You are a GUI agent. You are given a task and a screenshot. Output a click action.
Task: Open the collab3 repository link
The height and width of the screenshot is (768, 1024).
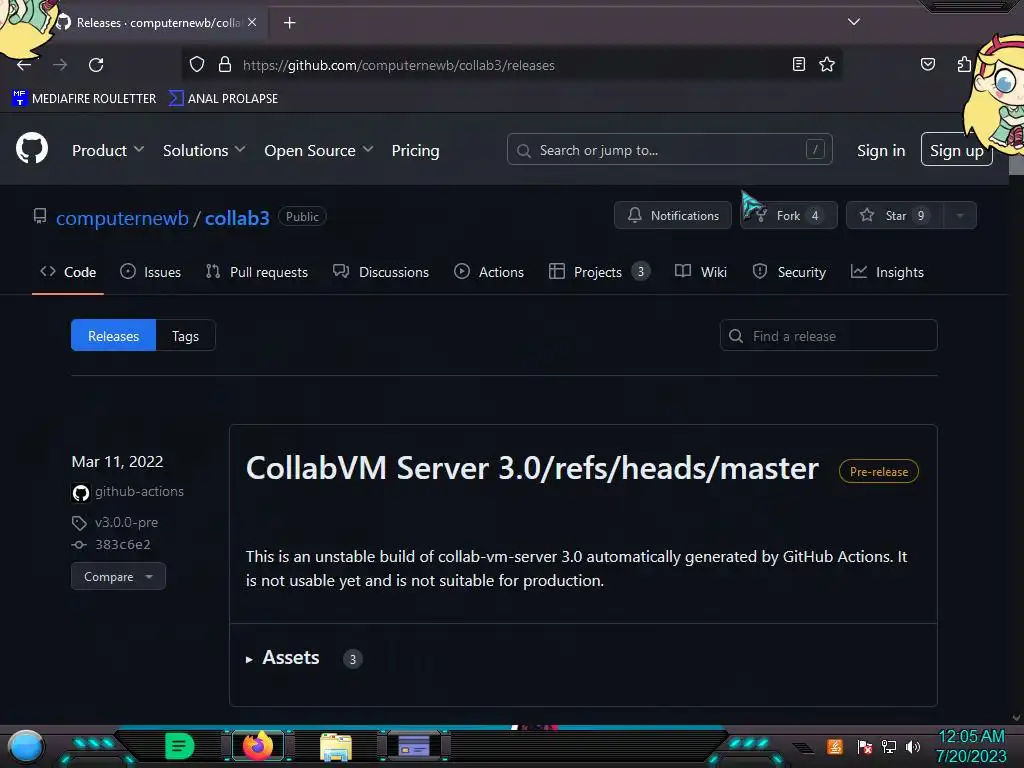(x=237, y=218)
